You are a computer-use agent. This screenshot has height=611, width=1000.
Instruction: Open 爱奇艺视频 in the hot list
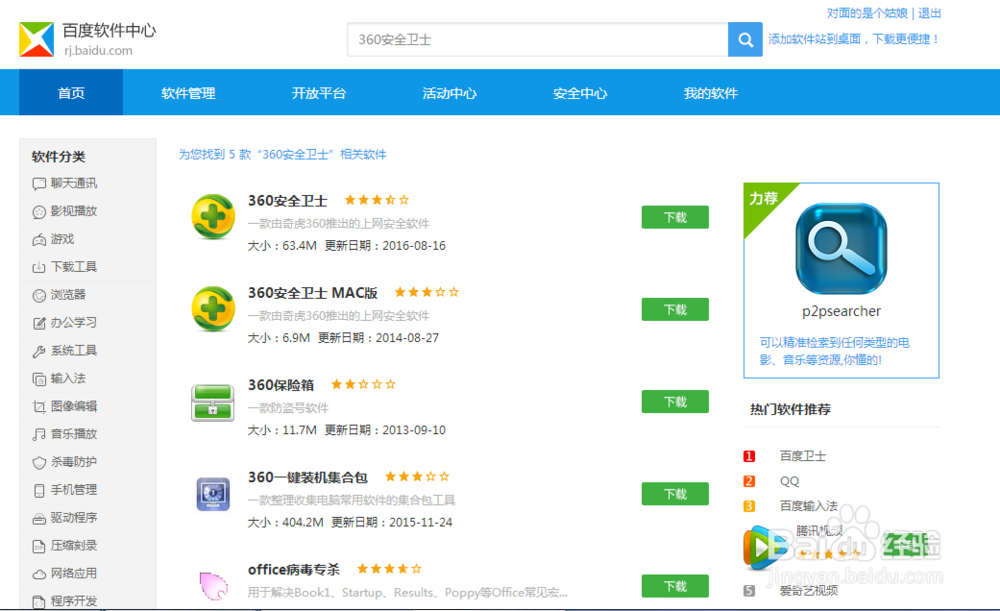coord(809,591)
